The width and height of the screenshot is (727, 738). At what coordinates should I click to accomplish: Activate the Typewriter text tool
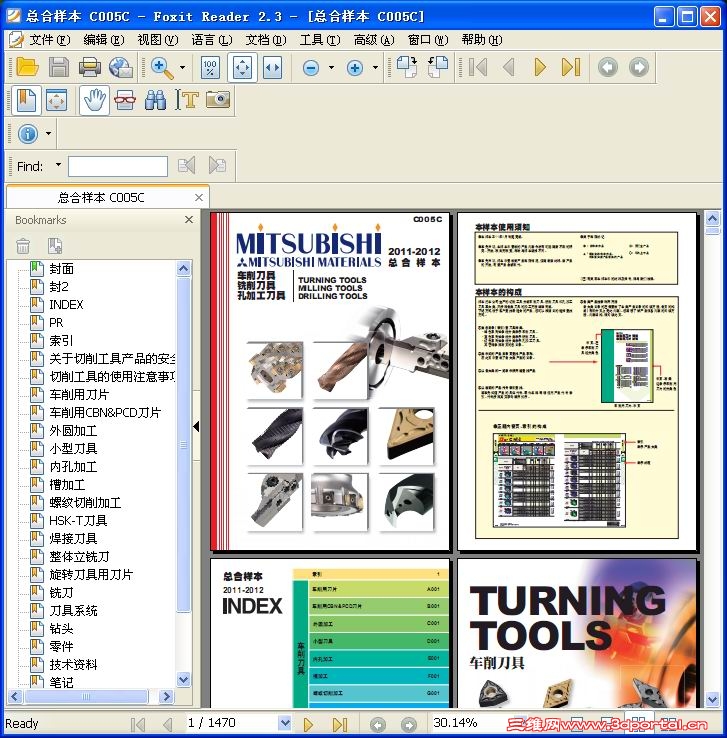(187, 100)
